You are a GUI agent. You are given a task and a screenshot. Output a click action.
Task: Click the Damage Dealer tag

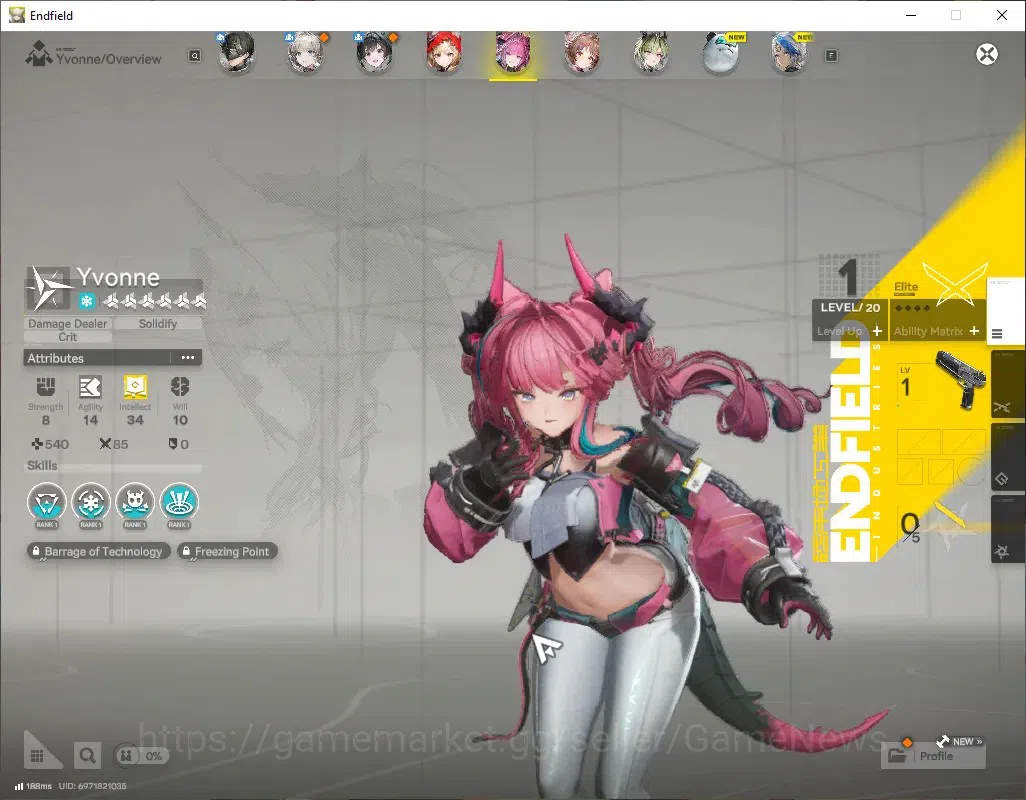(67, 323)
